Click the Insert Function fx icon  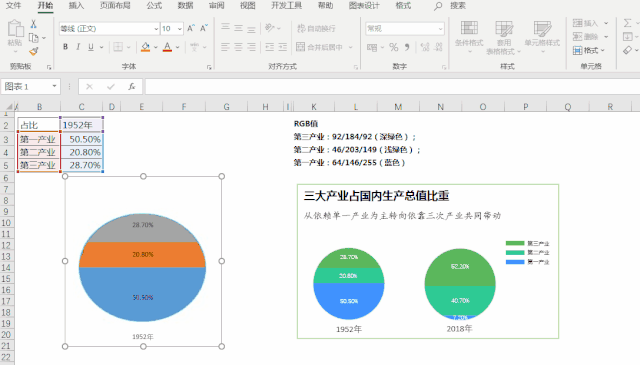click(x=131, y=87)
